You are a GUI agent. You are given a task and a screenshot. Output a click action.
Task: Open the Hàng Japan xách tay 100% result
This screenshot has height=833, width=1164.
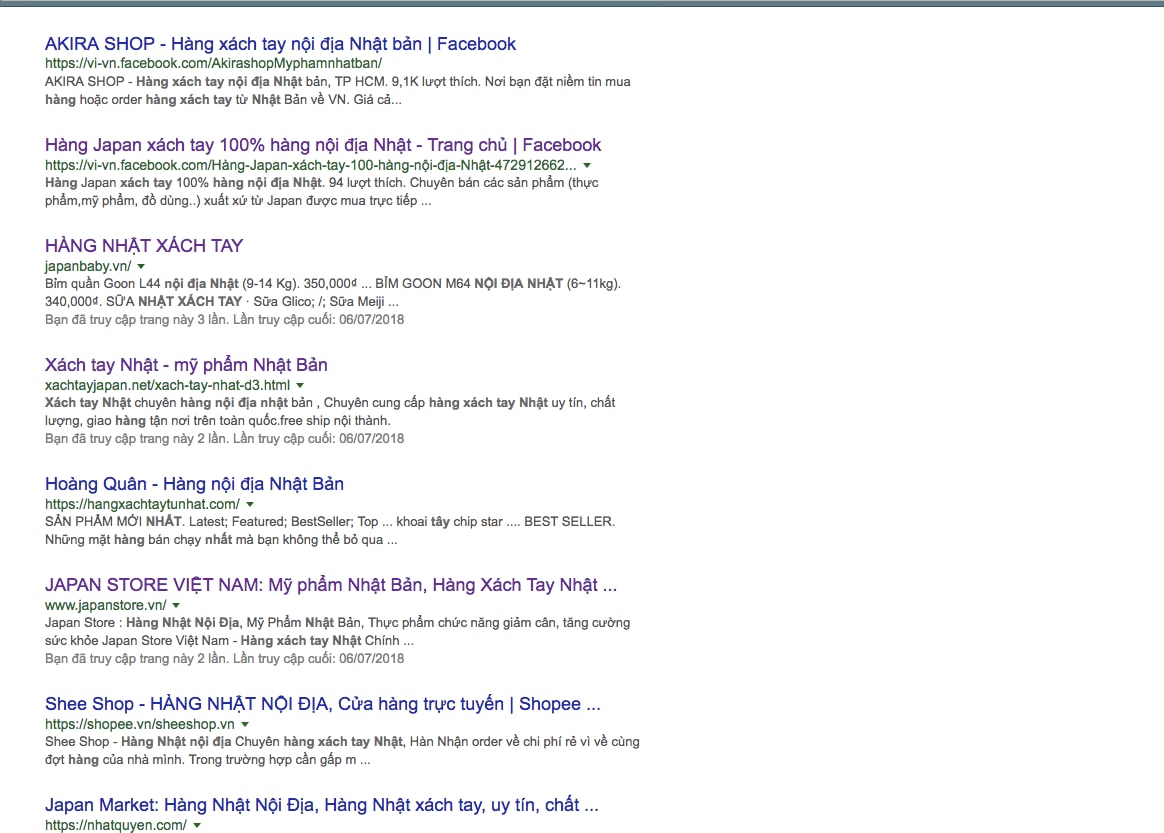click(x=322, y=145)
